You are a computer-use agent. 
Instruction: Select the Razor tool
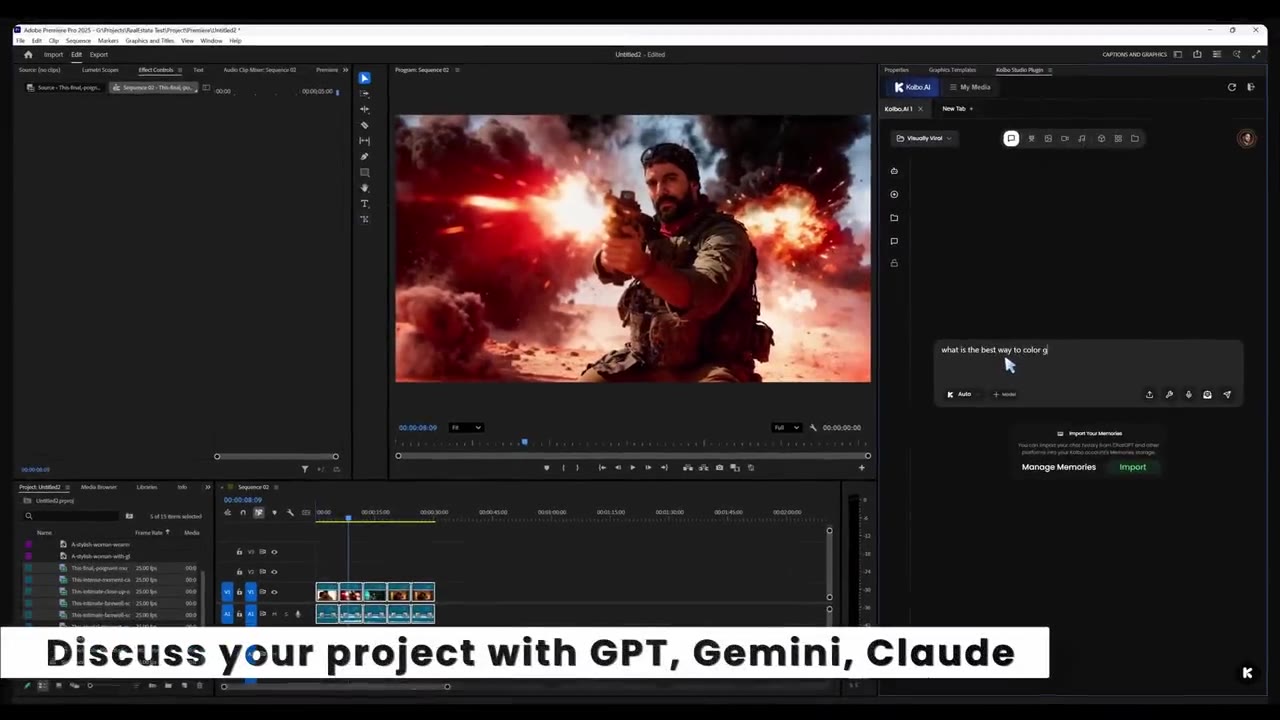[x=364, y=125]
